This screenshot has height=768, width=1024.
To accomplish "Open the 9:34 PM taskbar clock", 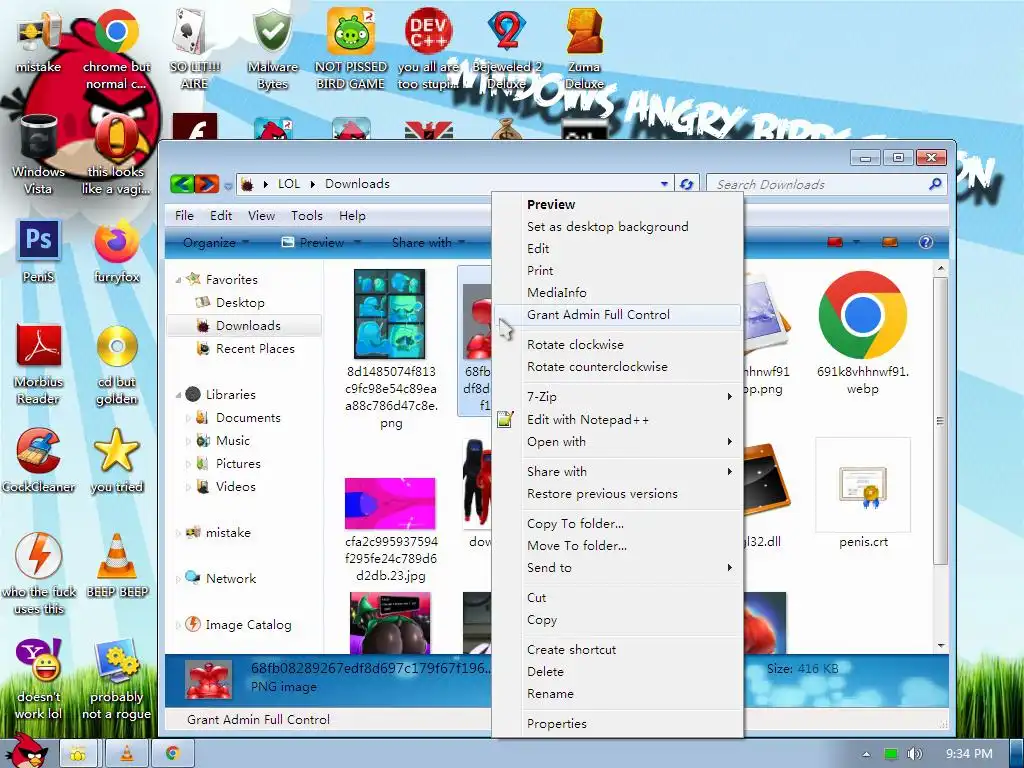I will tap(968, 754).
